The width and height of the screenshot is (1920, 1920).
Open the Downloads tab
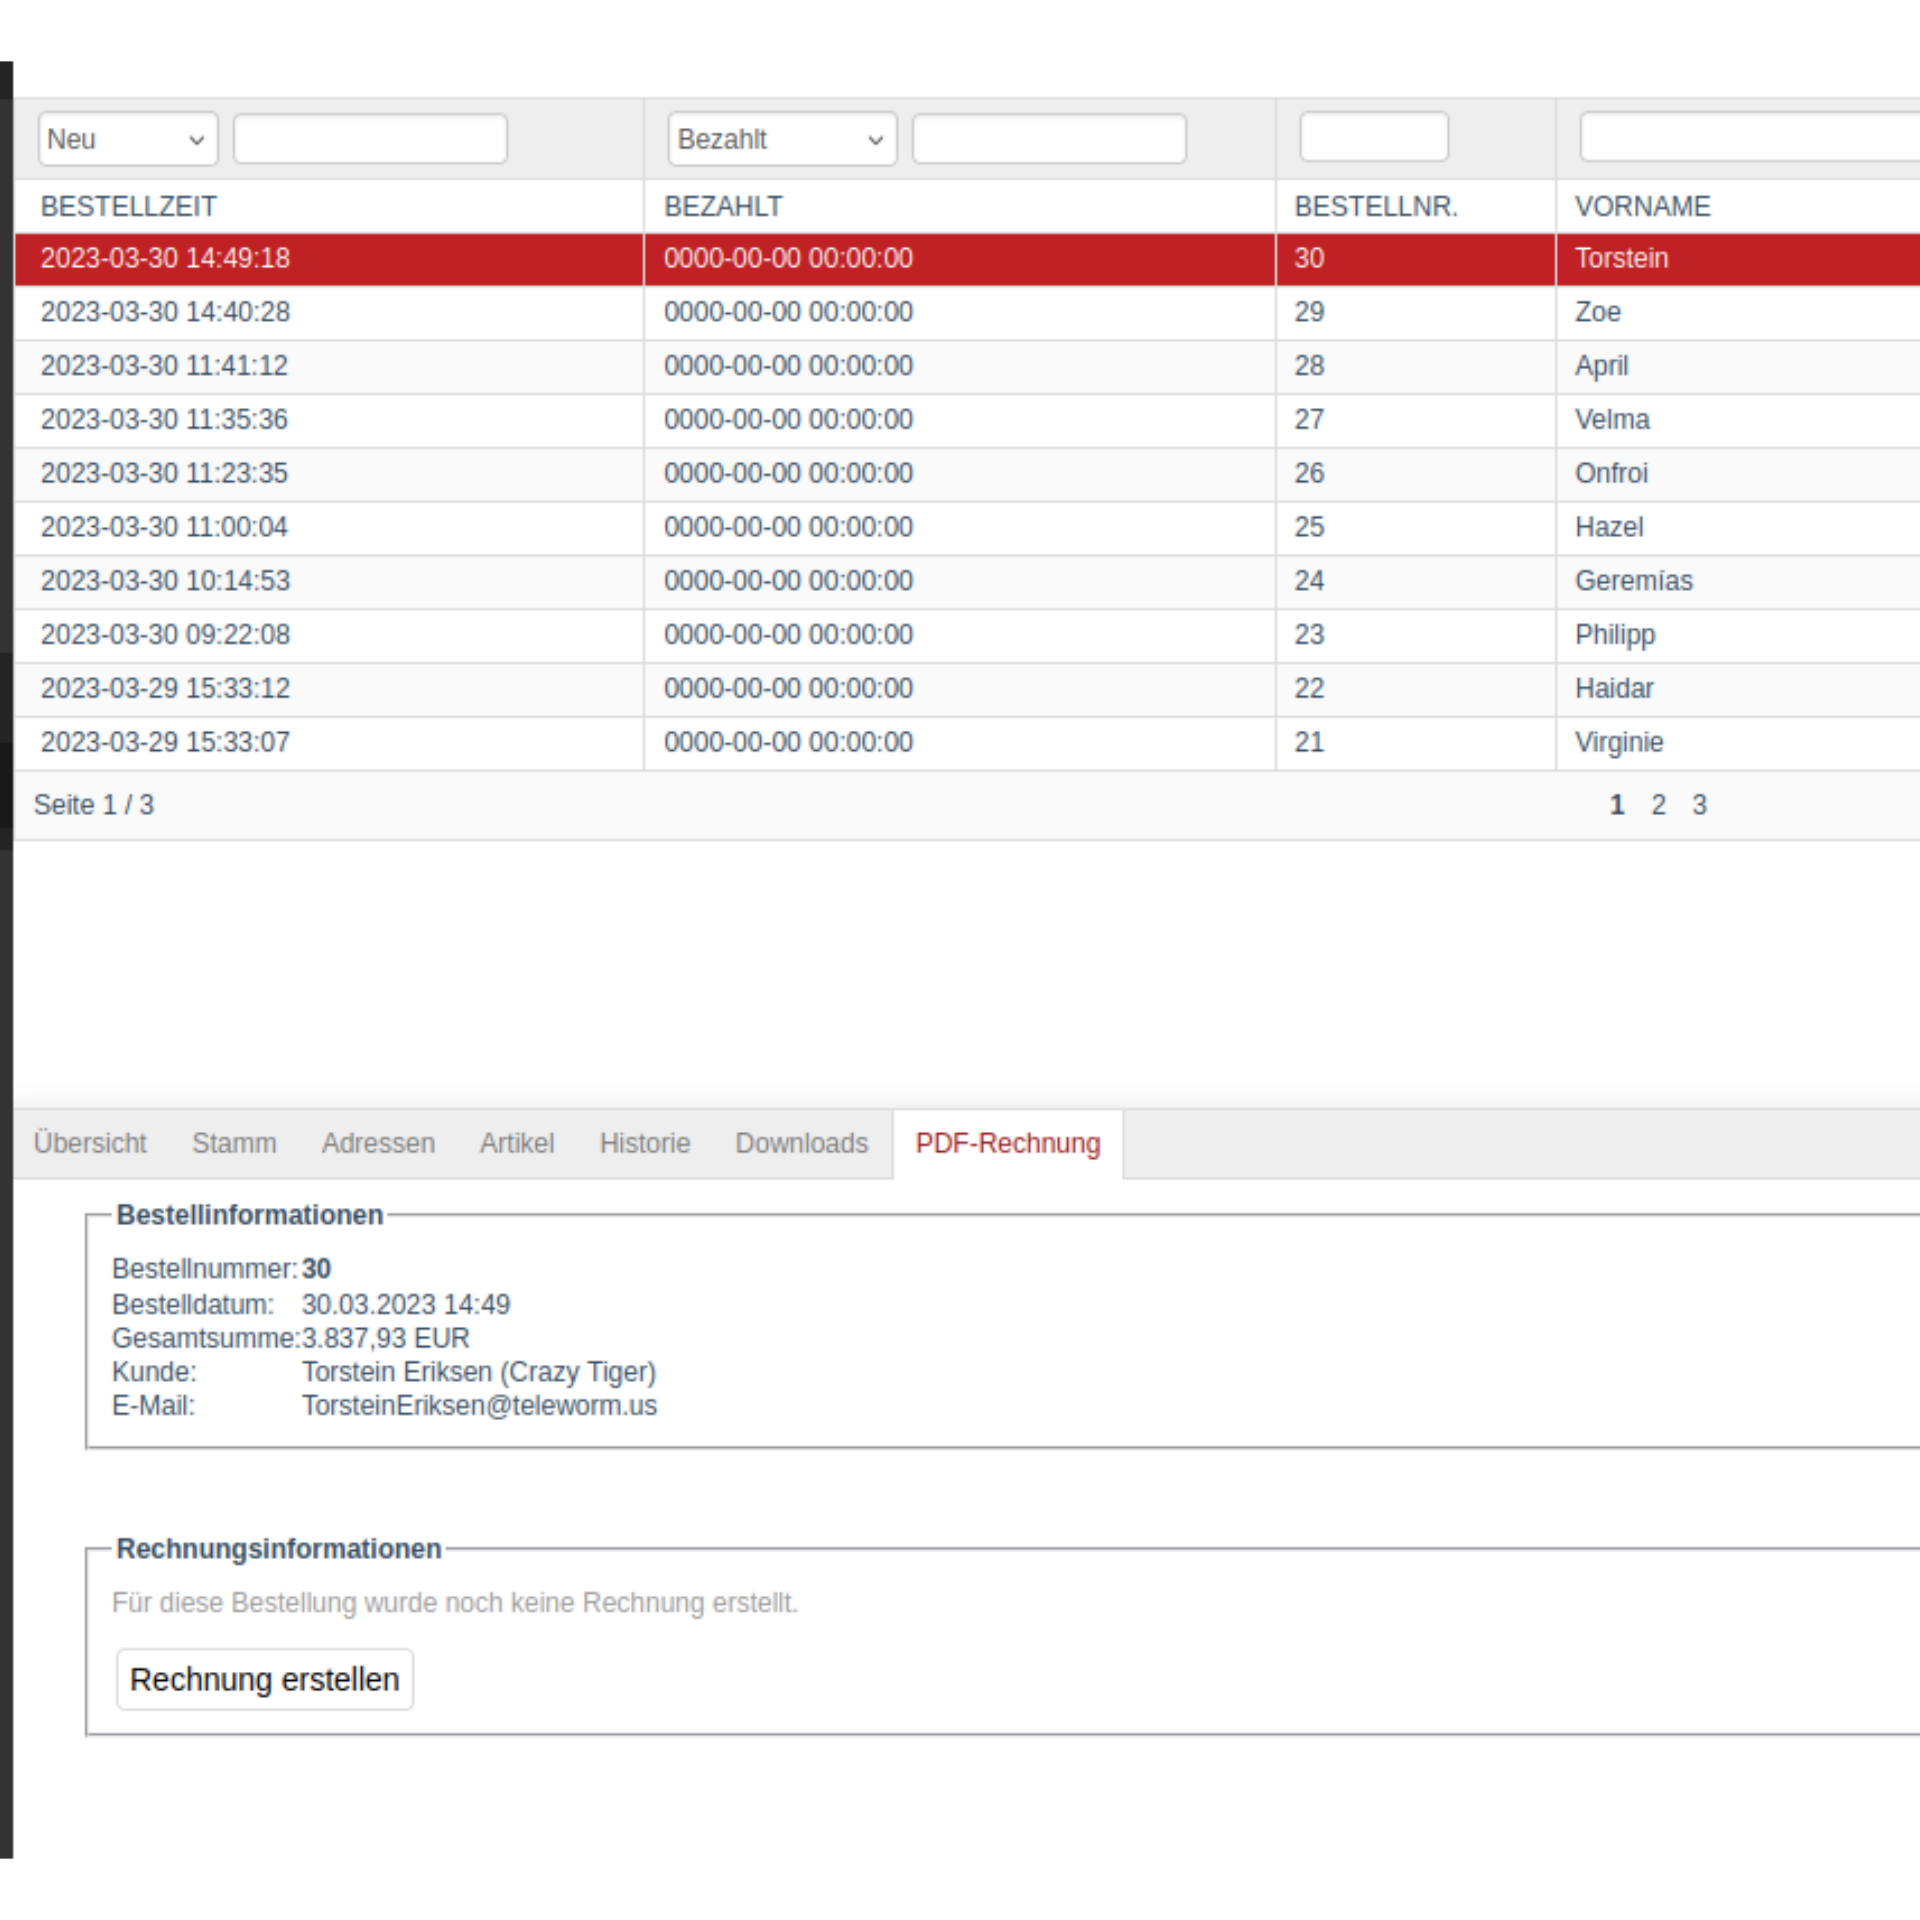click(801, 1143)
